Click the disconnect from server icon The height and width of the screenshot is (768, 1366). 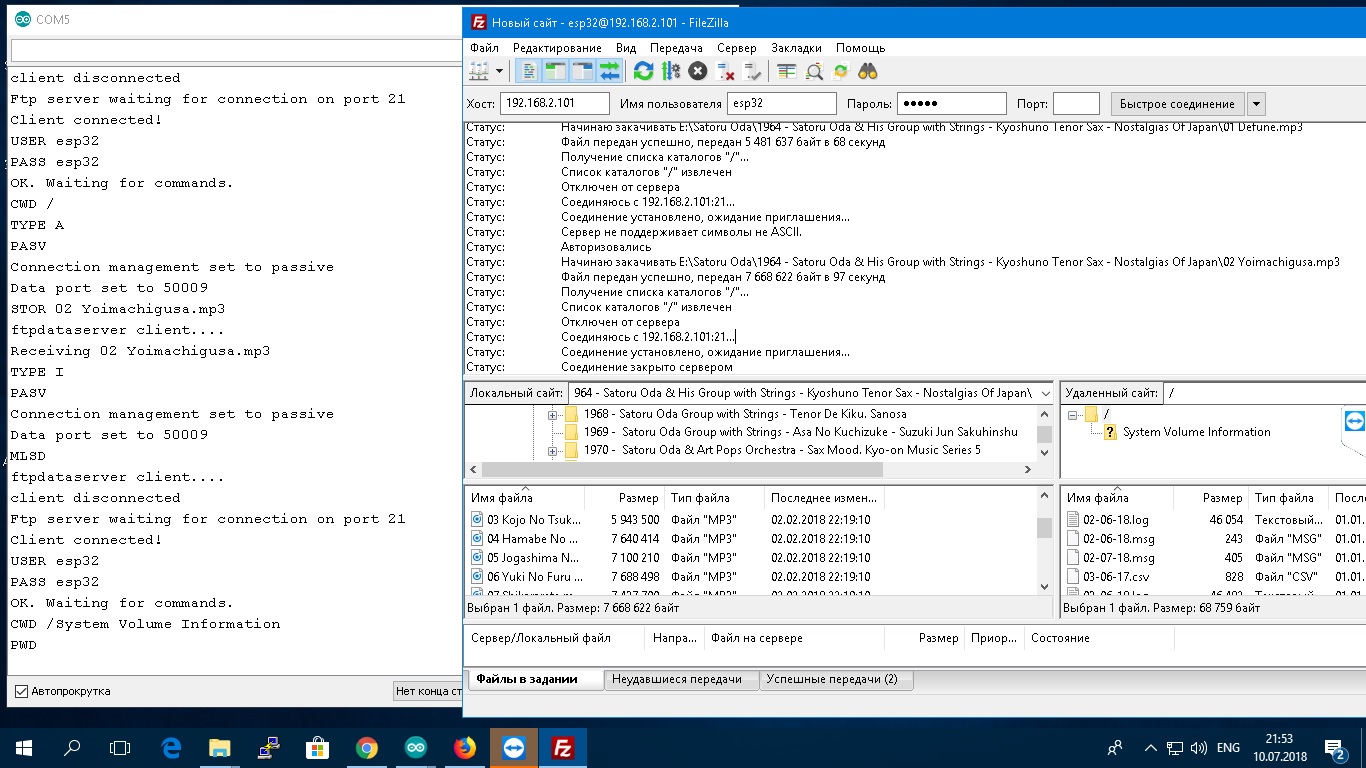pyautogui.click(x=726, y=71)
